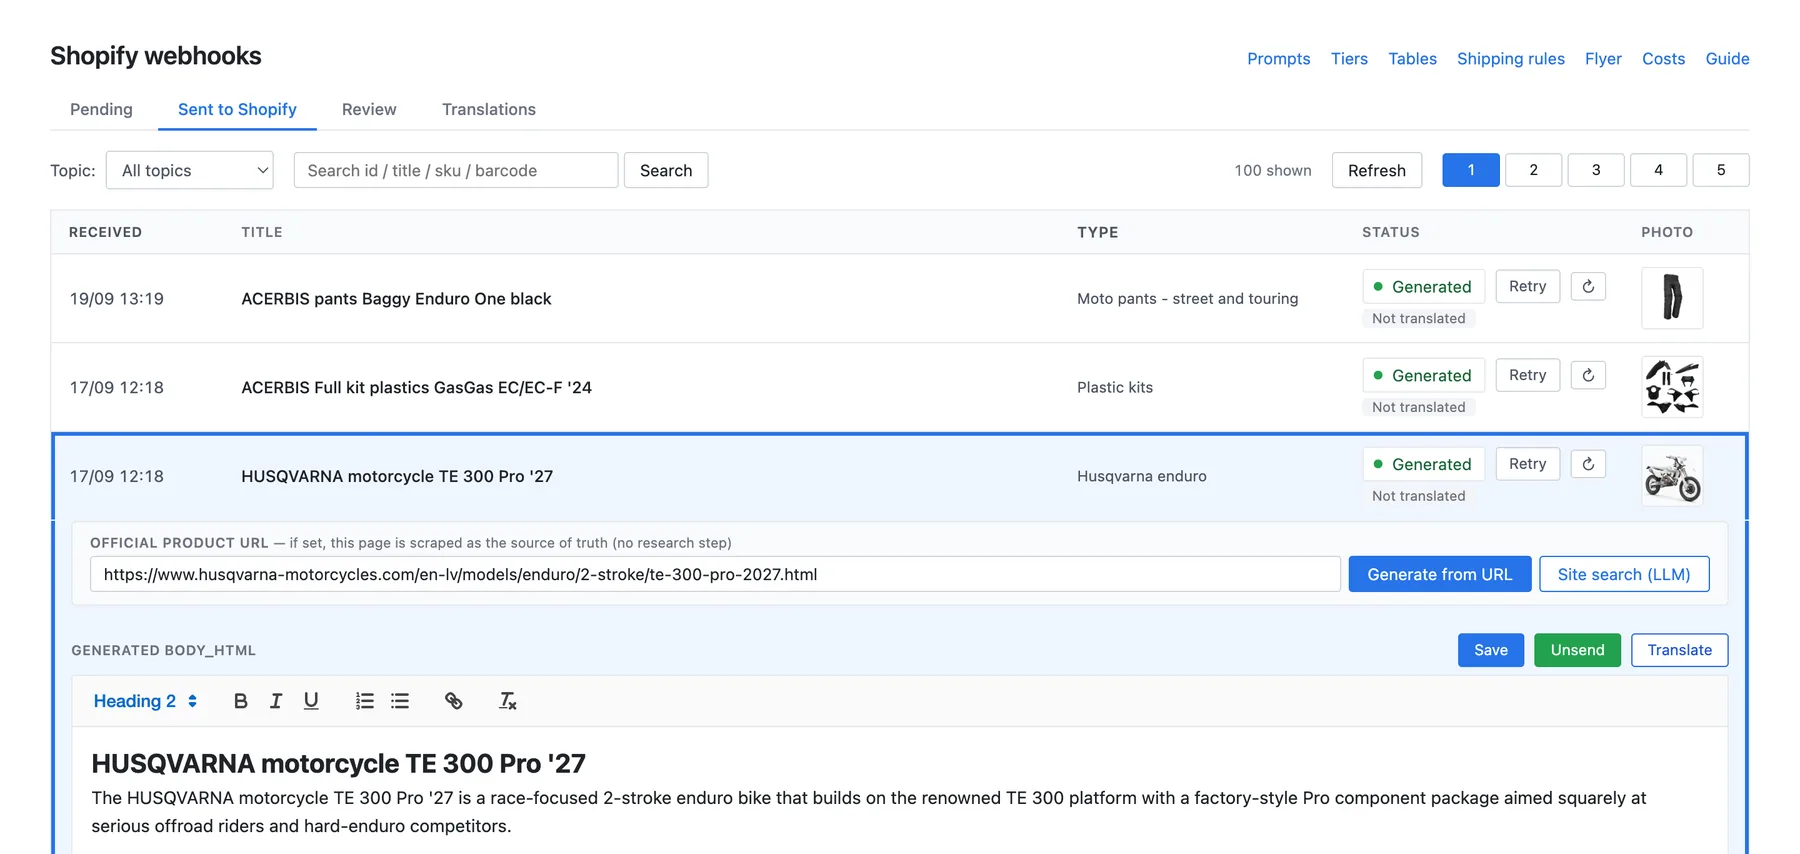Open the Prompts link
The width and height of the screenshot is (1800, 854).
click(x=1278, y=59)
